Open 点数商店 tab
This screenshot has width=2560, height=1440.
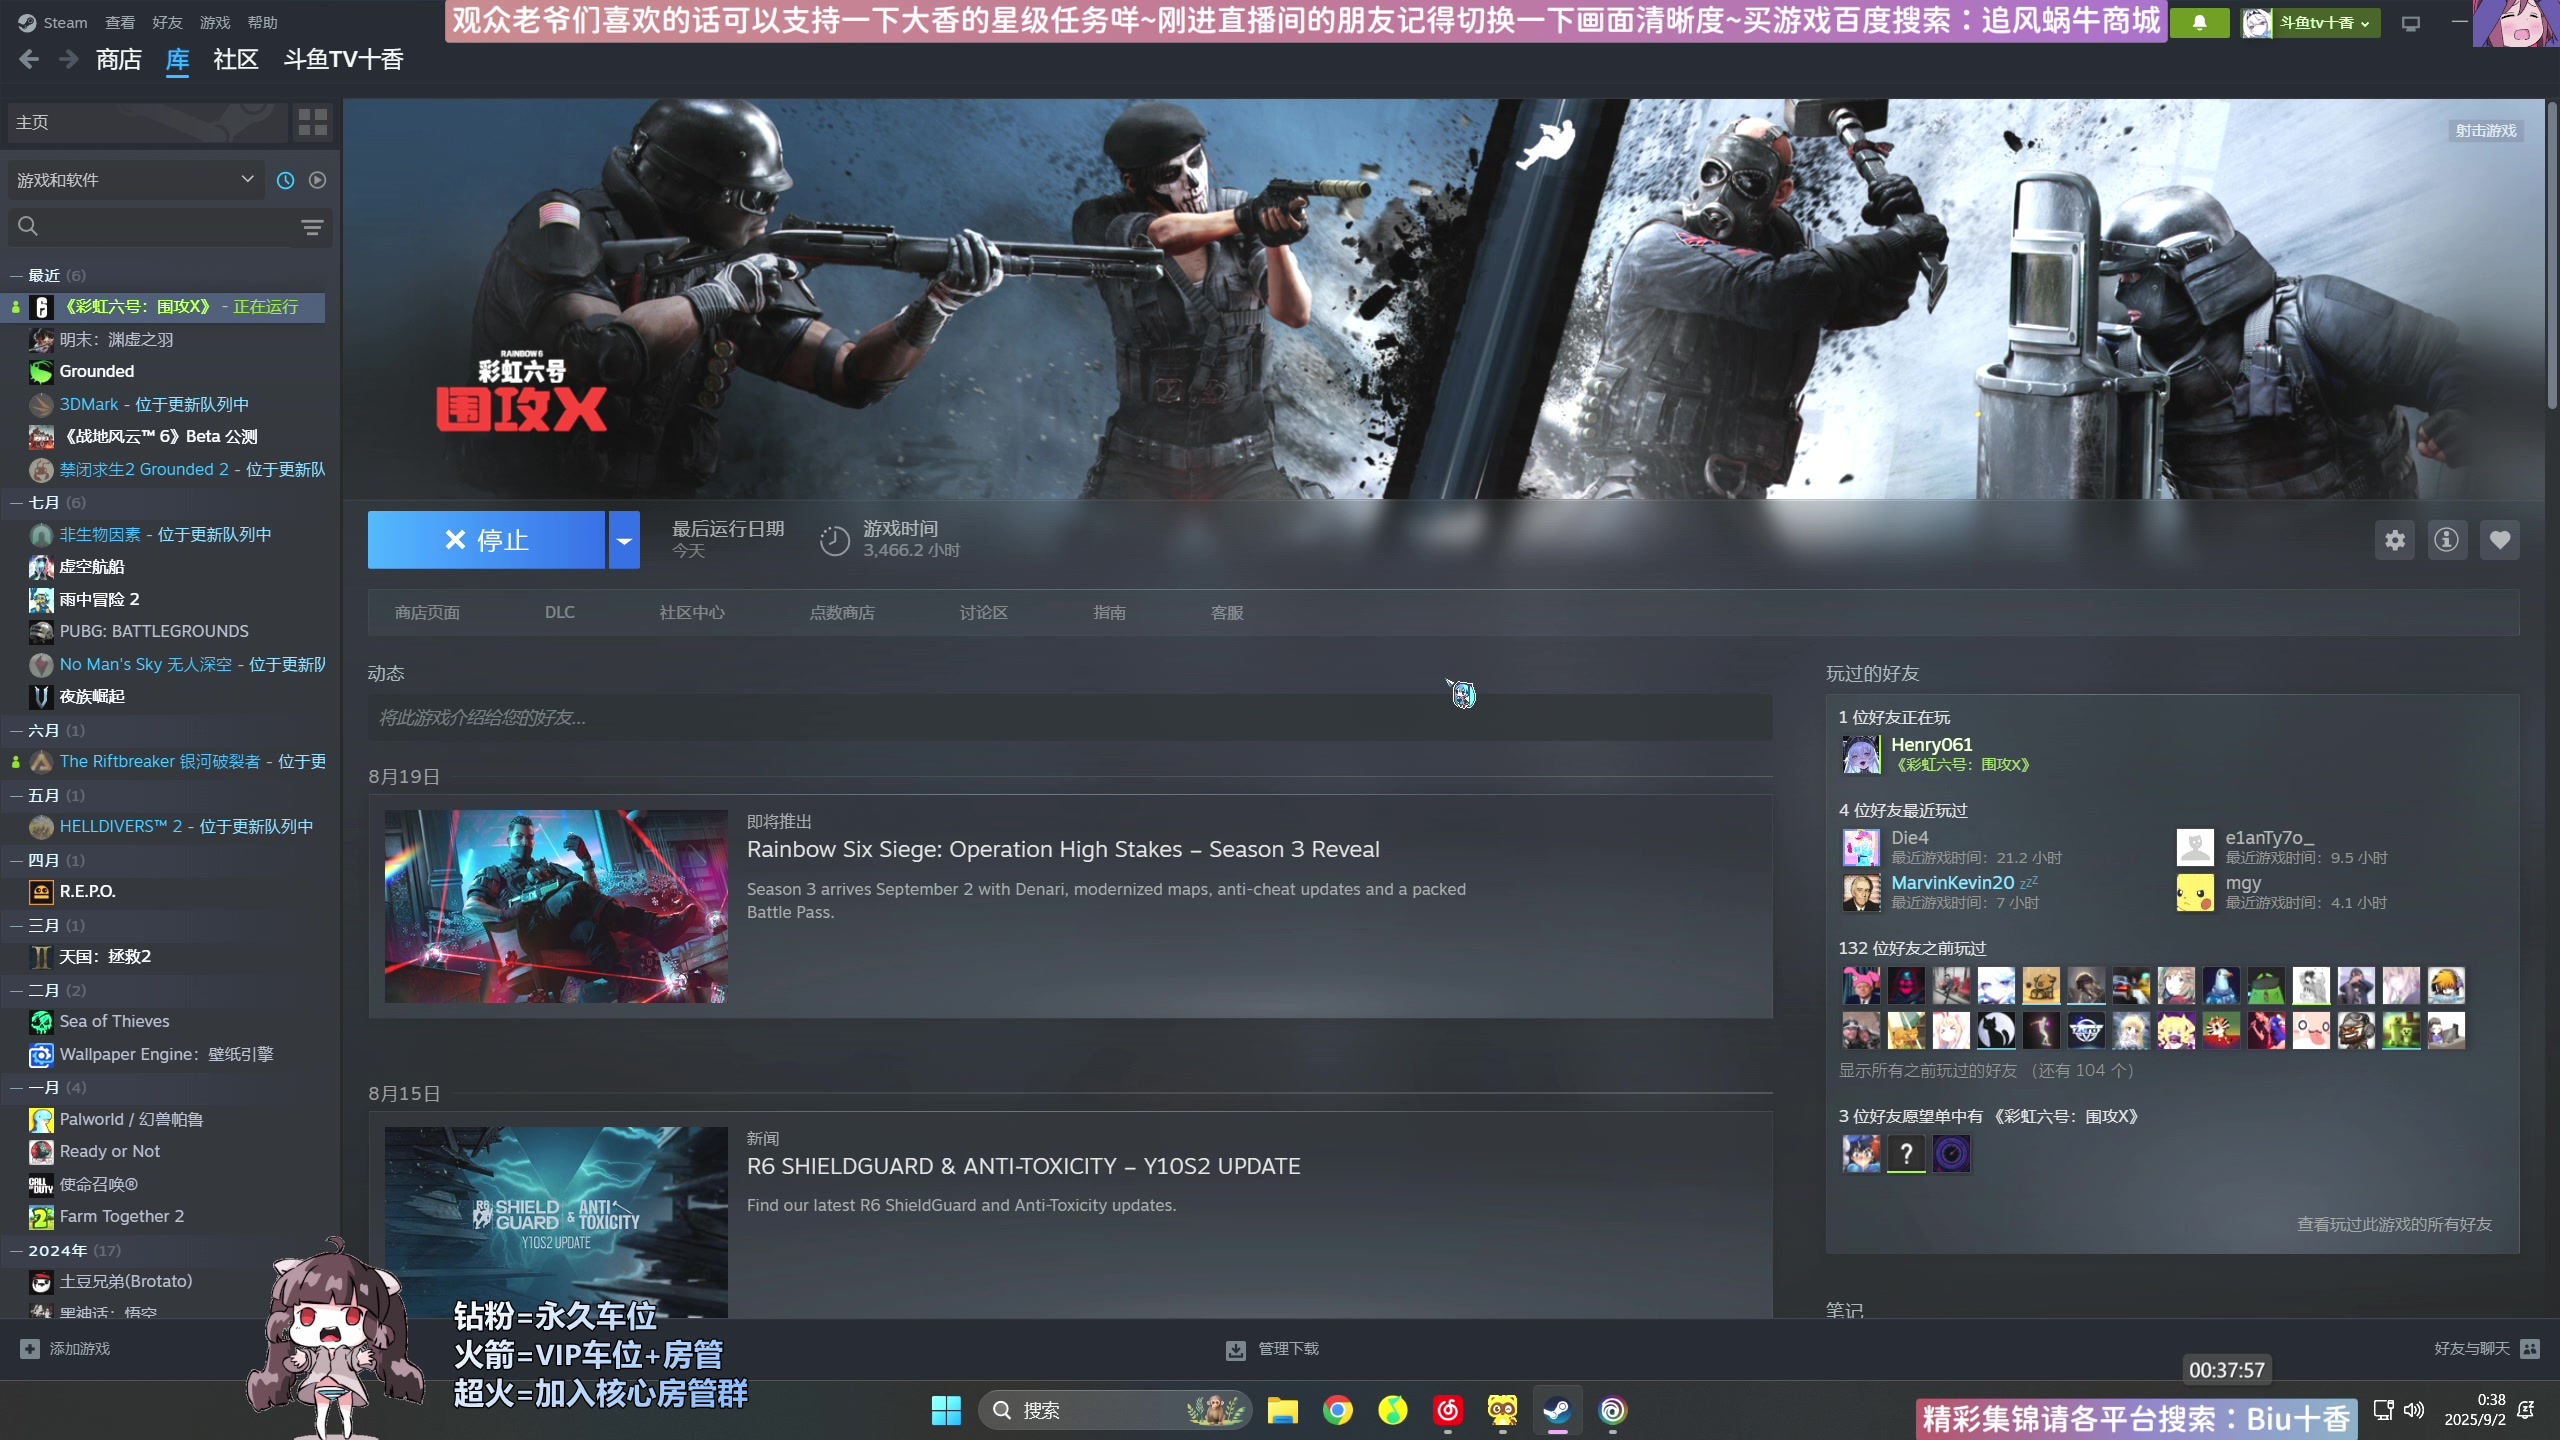[x=842, y=612]
